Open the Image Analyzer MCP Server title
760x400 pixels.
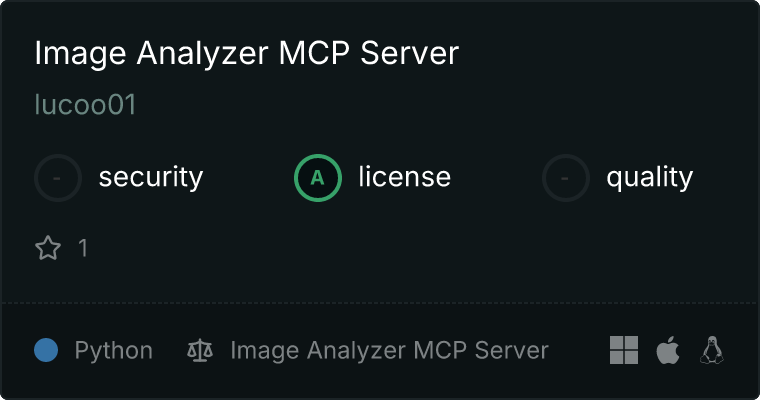point(247,53)
